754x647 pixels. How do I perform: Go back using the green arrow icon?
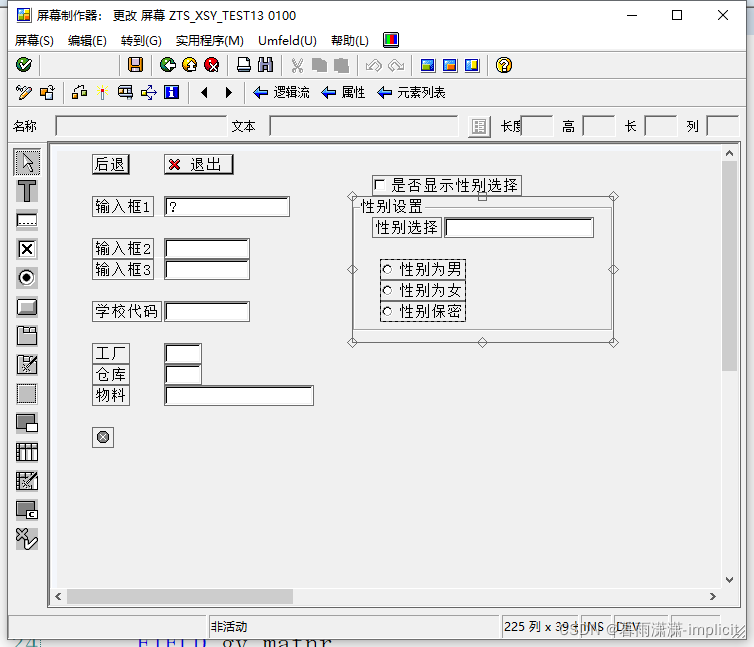point(168,64)
